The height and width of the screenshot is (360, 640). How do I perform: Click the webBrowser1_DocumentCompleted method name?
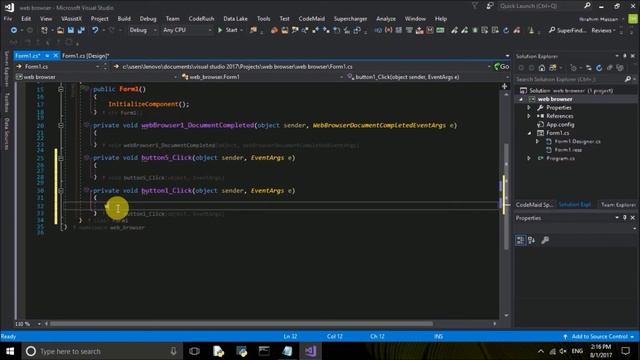(x=198, y=125)
